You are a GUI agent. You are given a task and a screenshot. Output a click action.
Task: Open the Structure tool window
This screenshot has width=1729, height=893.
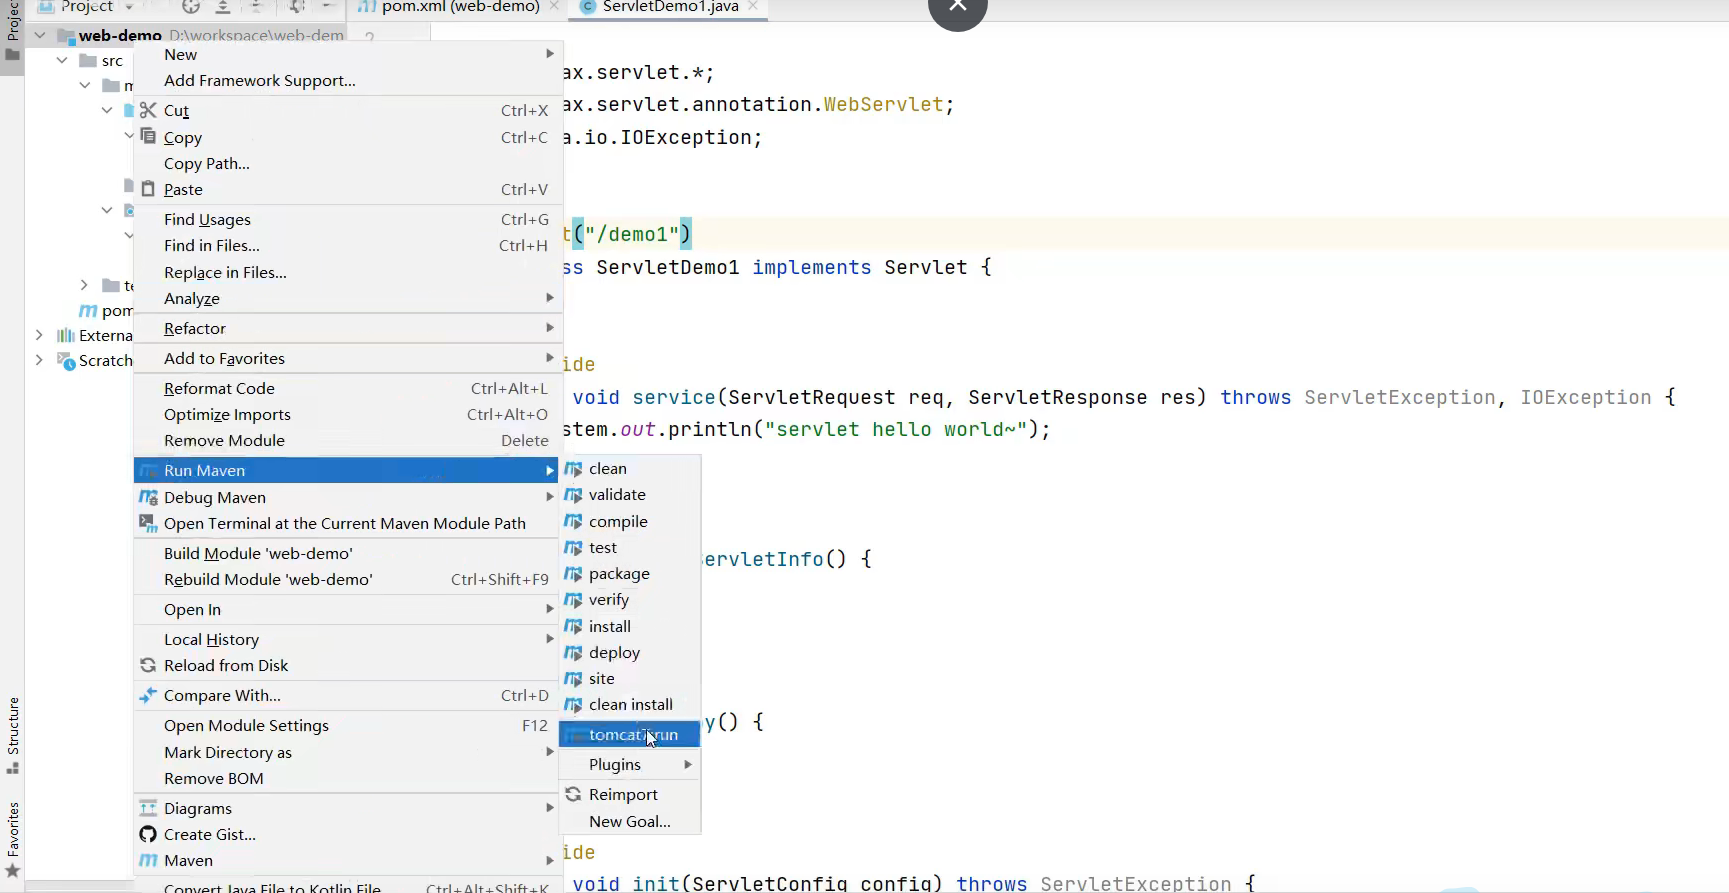point(13,734)
